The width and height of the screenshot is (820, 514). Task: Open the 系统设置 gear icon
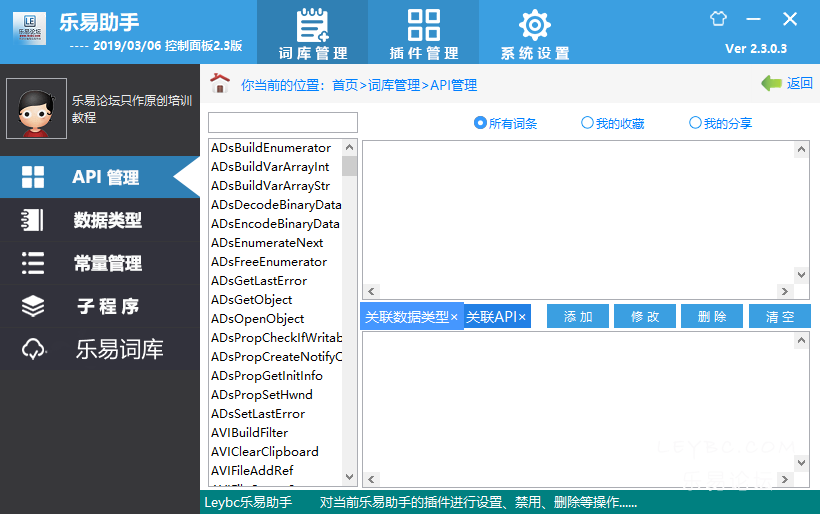(x=534, y=25)
